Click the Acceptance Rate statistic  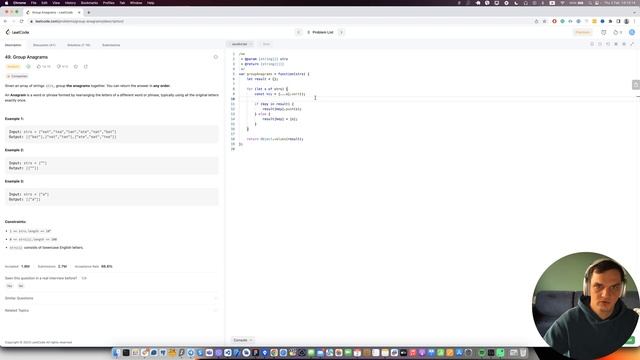93,267
